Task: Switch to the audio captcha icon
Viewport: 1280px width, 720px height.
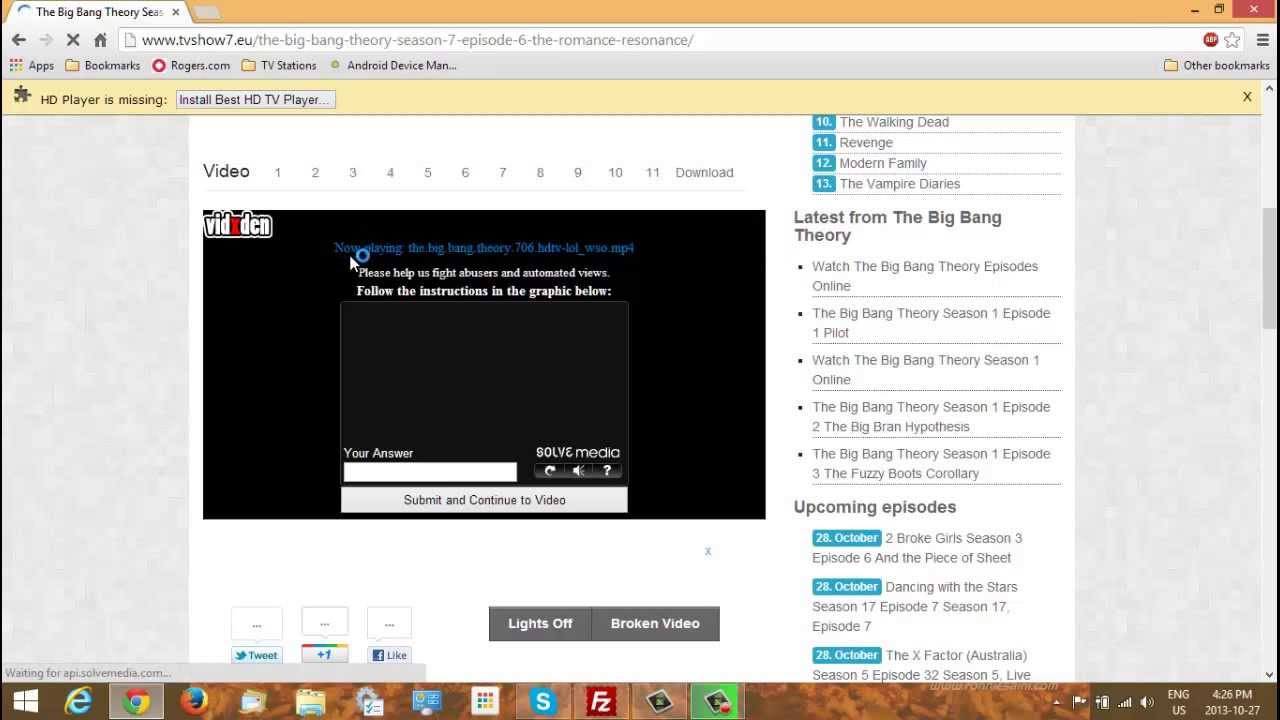Action: pyautogui.click(x=578, y=471)
